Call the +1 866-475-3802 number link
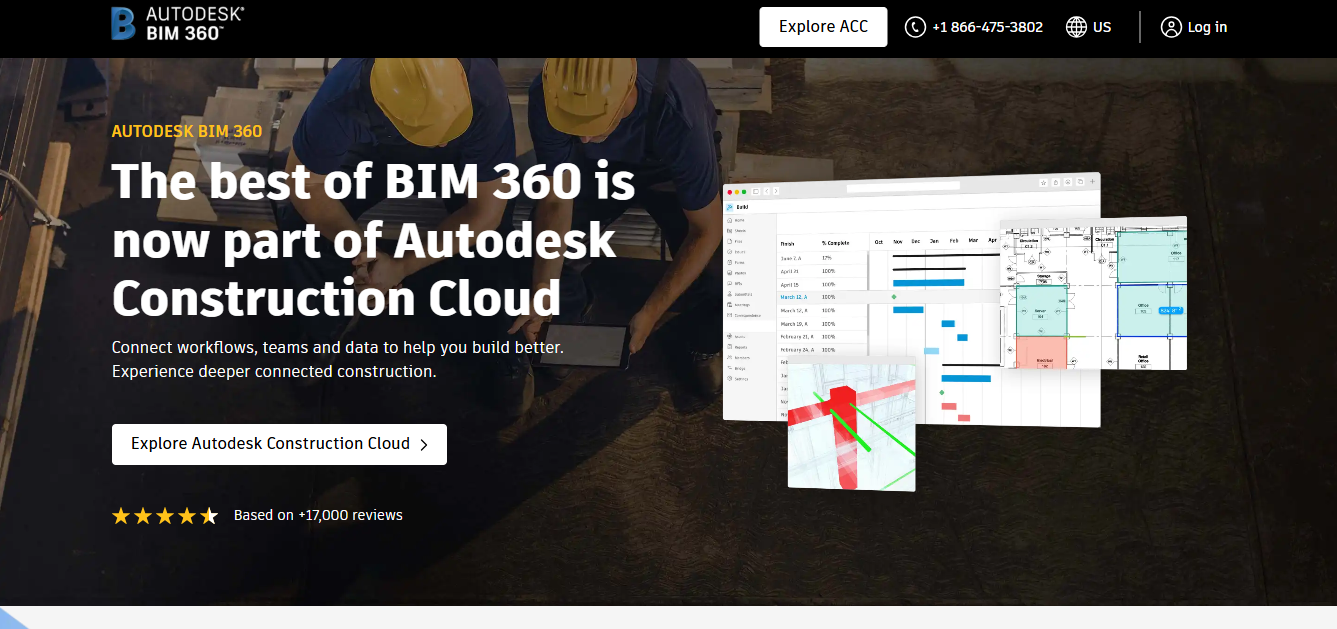 click(x=987, y=27)
